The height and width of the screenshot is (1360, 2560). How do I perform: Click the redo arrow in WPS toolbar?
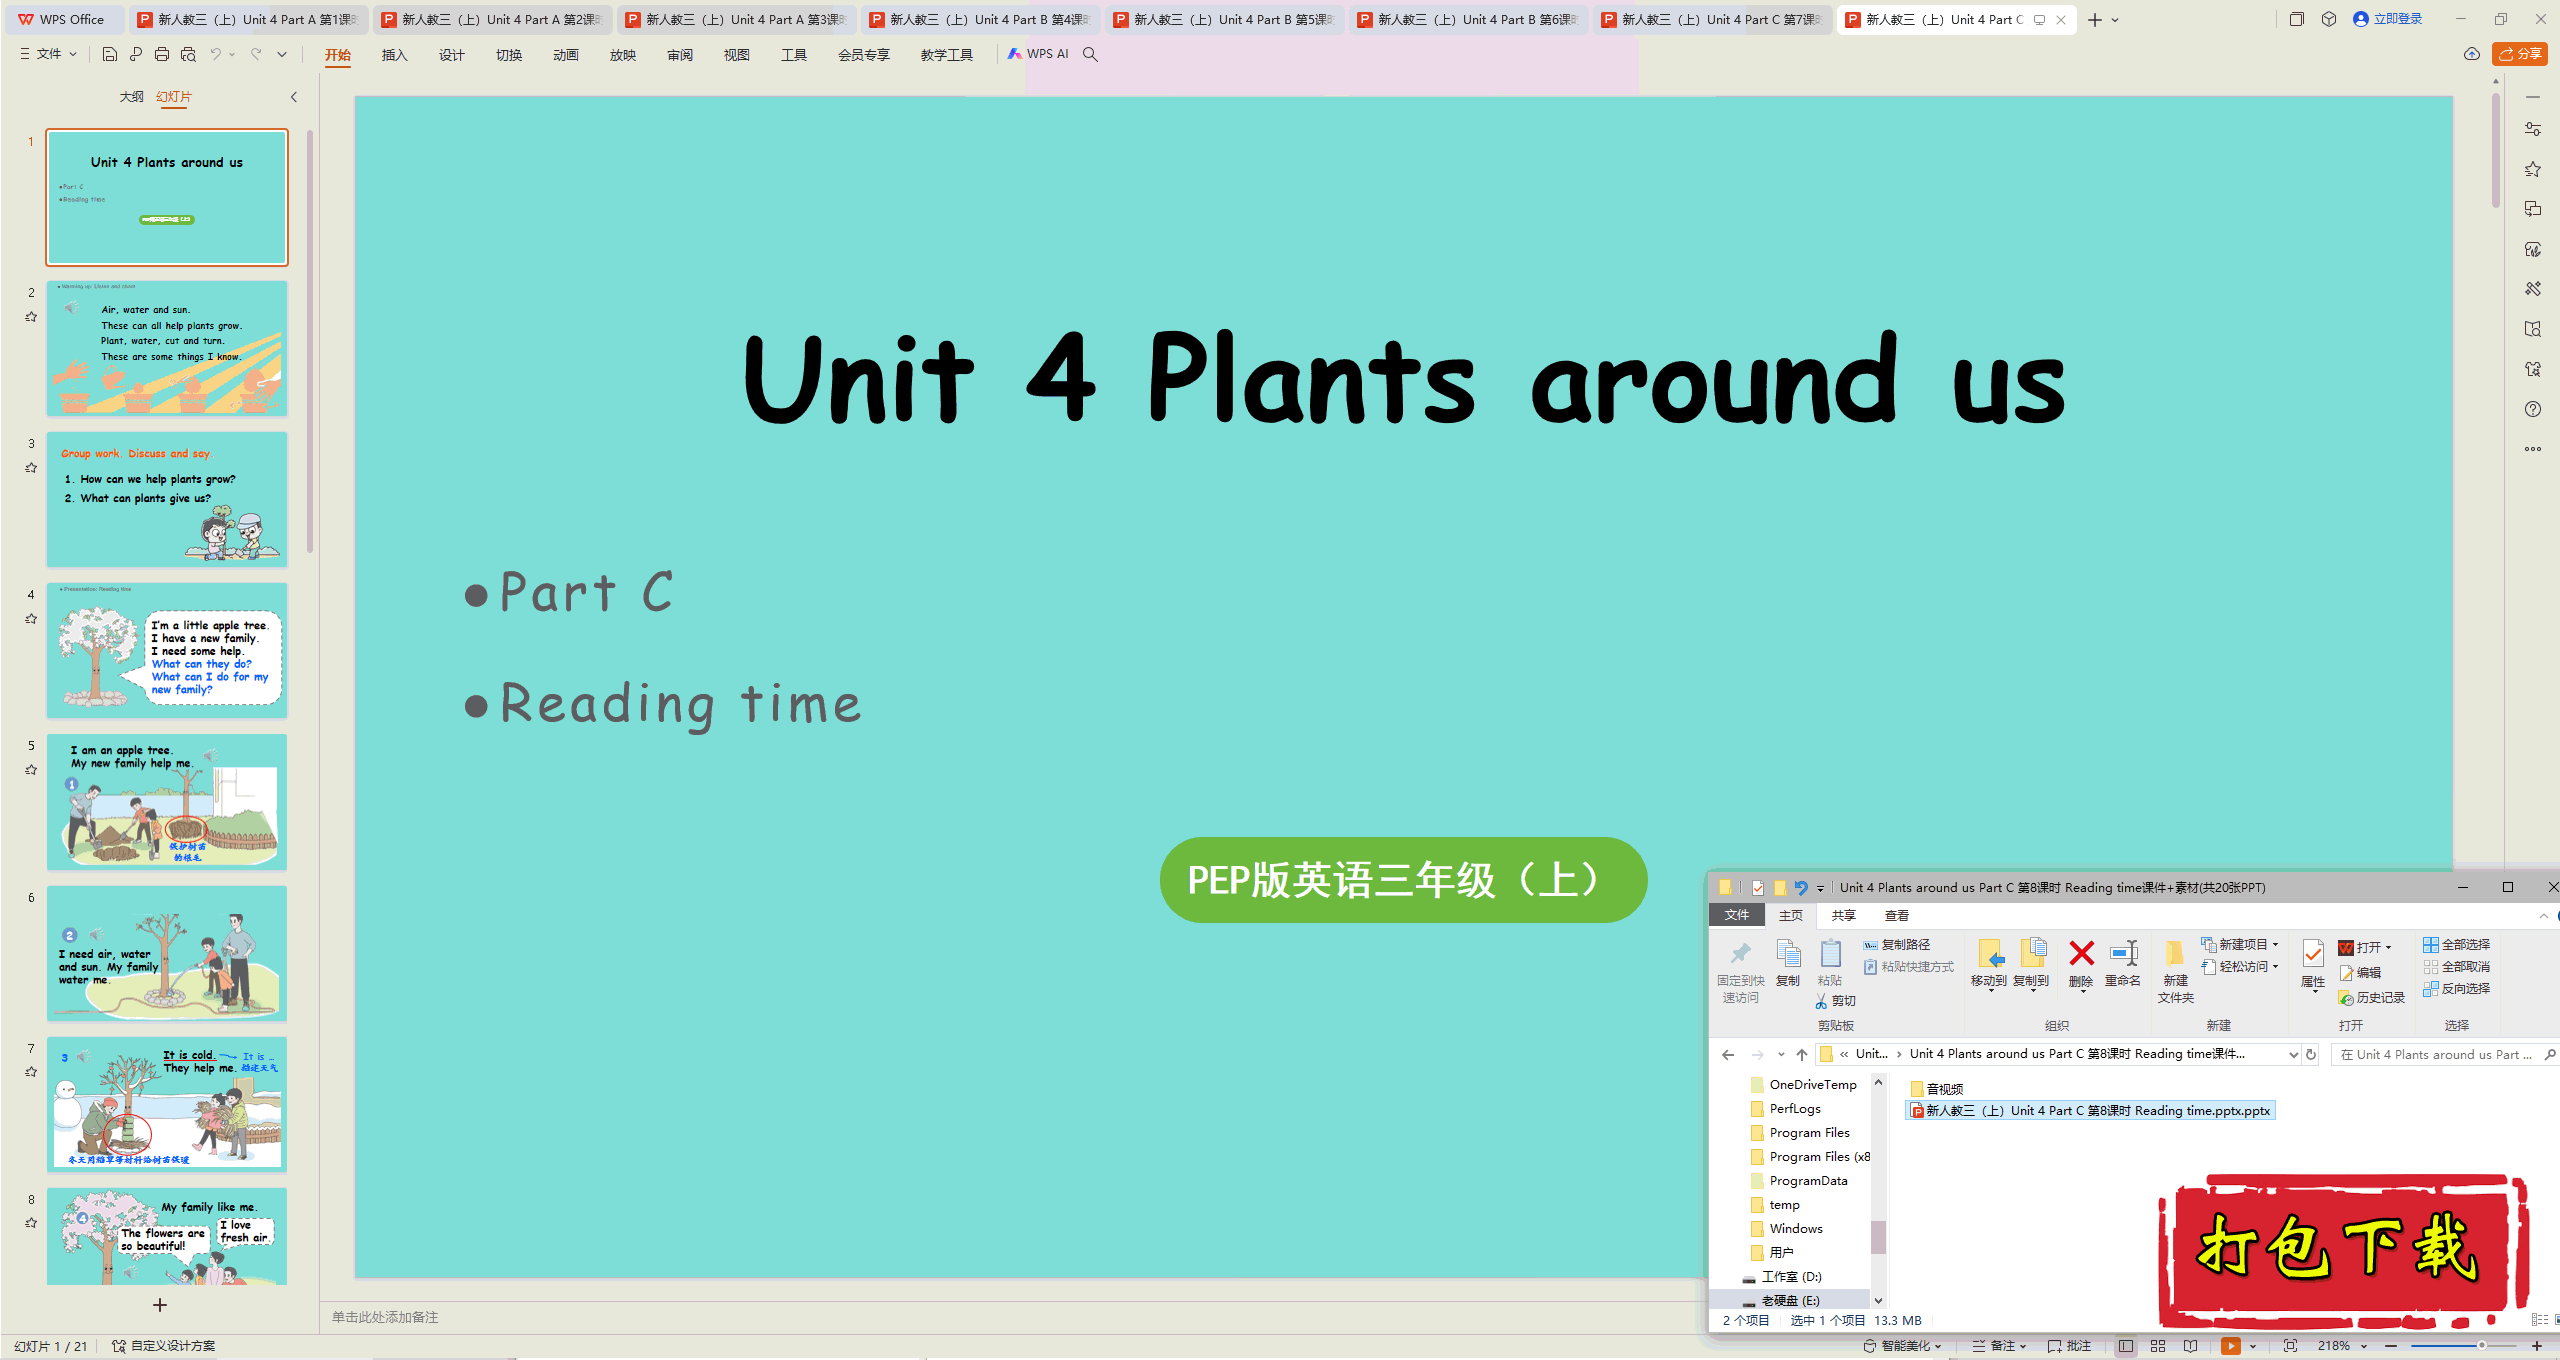point(256,54)
